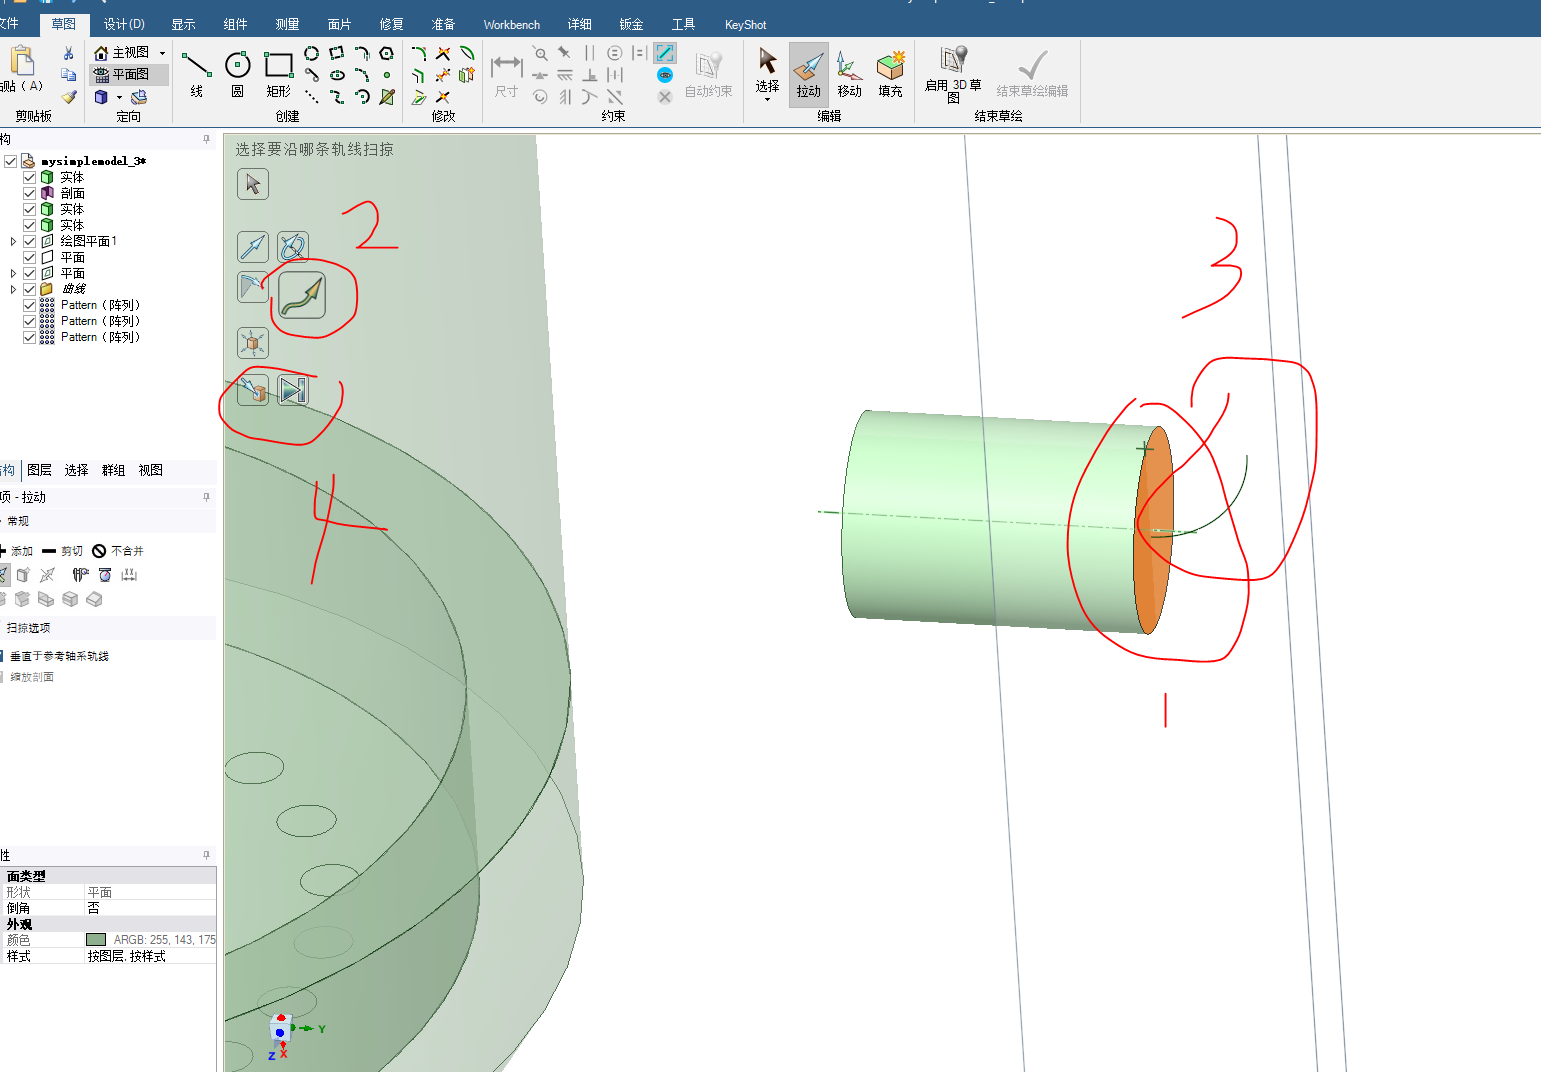Open the Workbench menu tab
The height and width of the screenshot is (1072, 1541).
tap(511, 23)
